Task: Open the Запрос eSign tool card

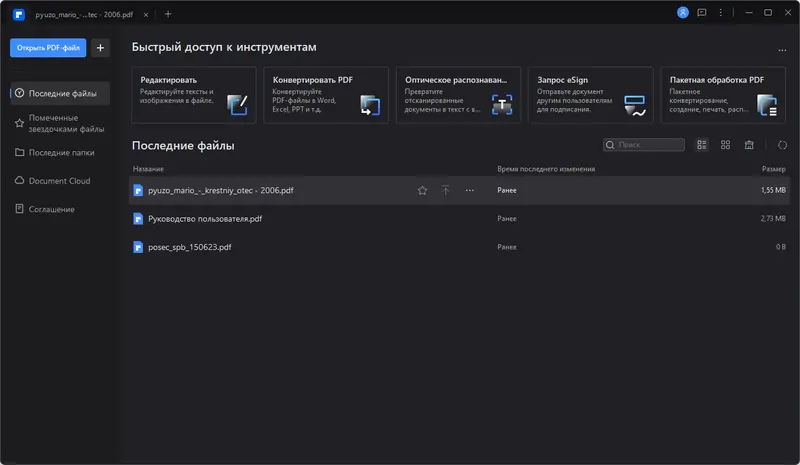Action: (x=590, y=95)
